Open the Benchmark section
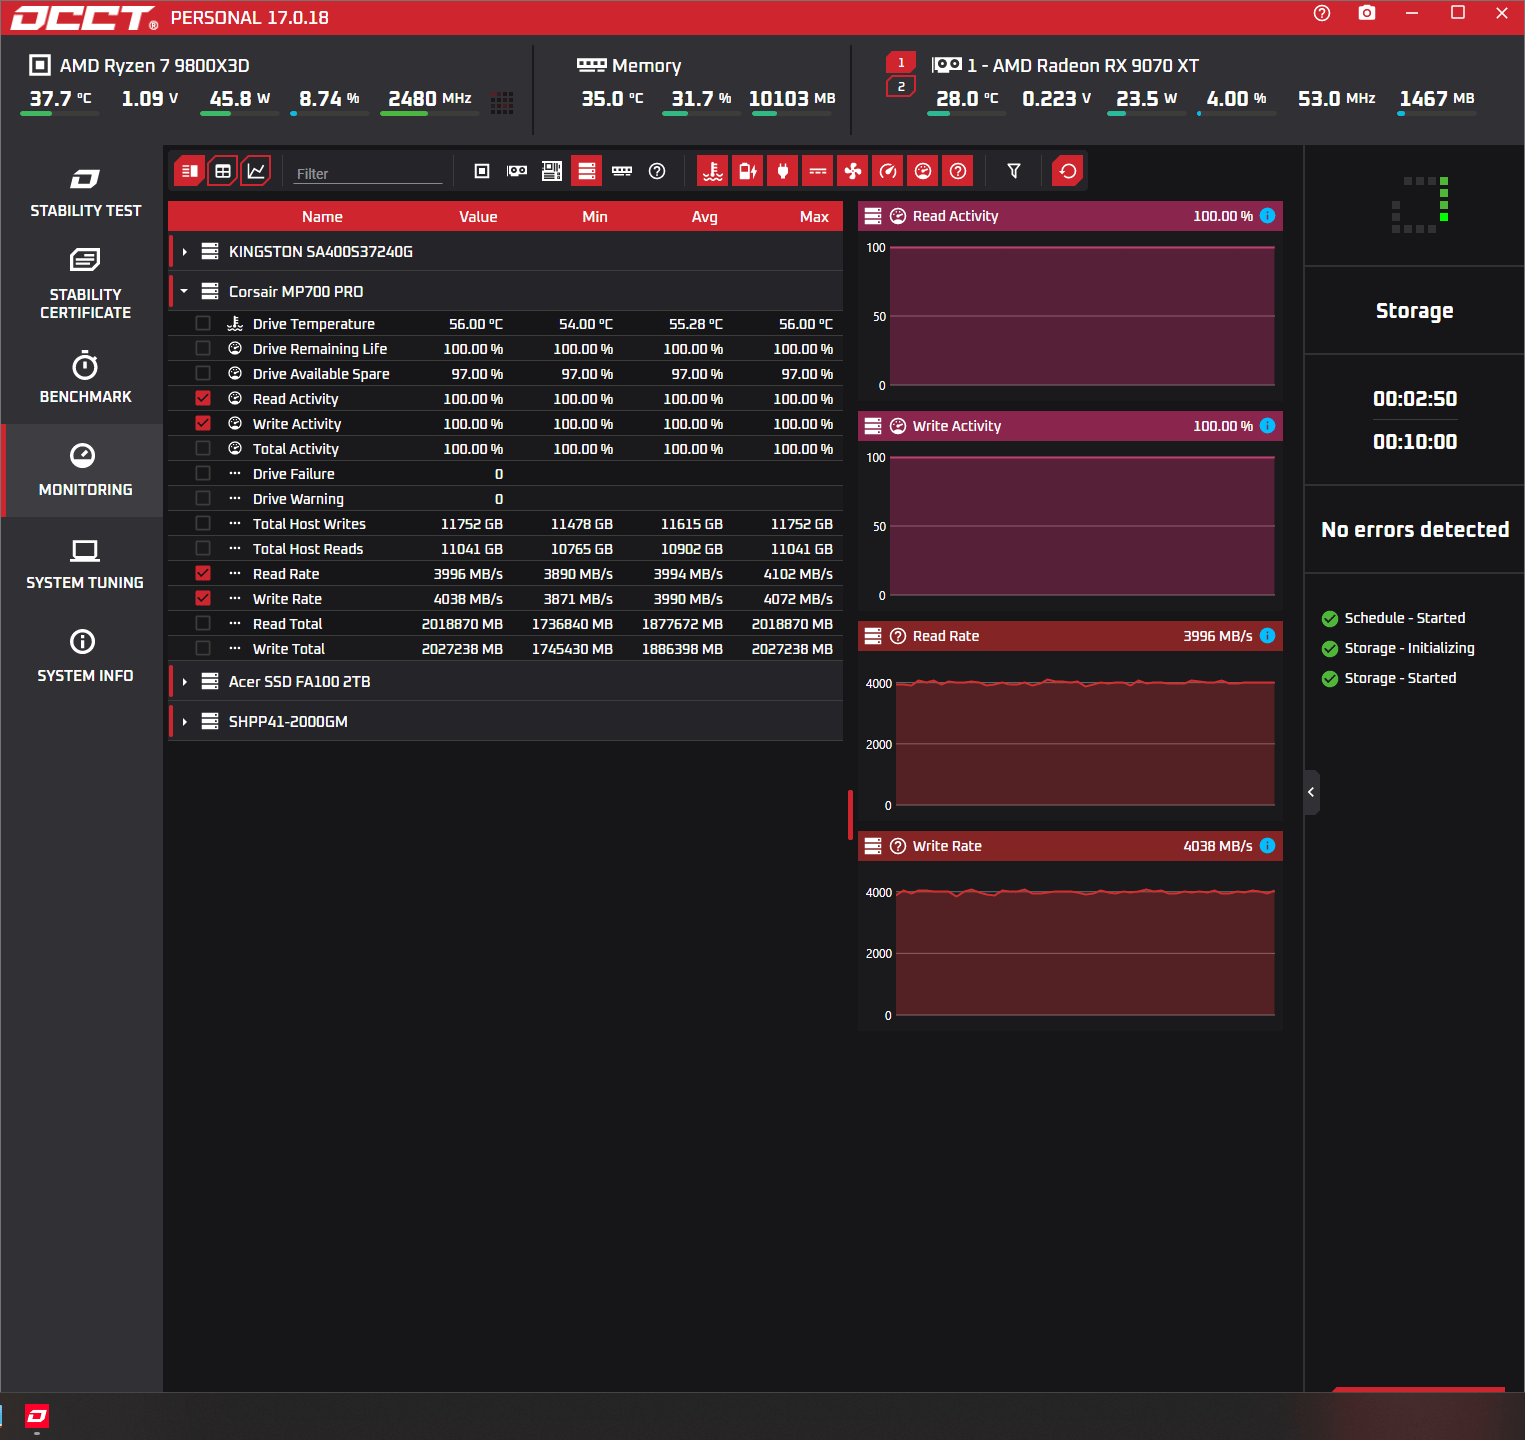Image resolution: width=1525 pixels, height=1440 pixels. coord(85,377)
